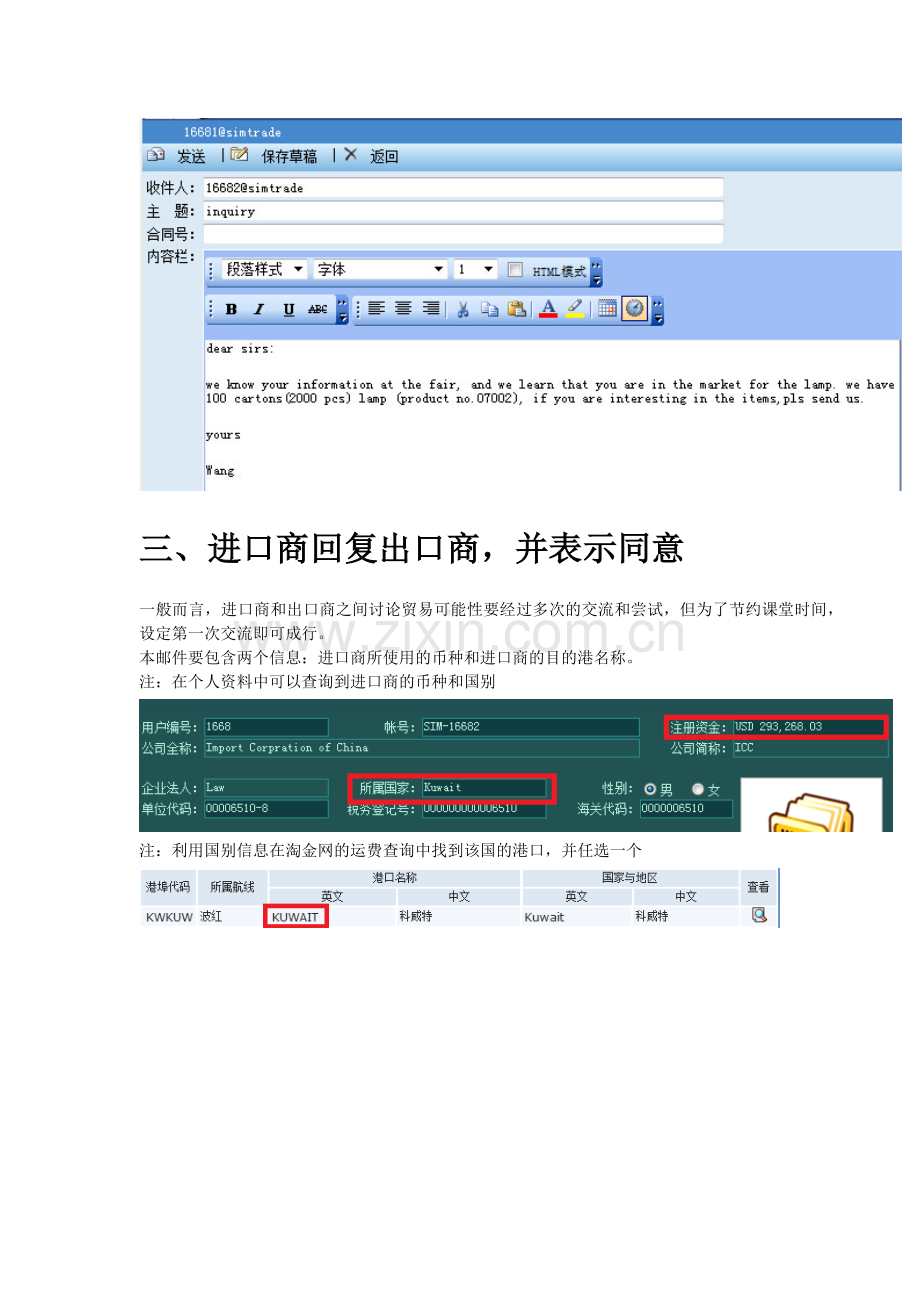Enable the HTML模式 checkbox

[x=515, y=270]
